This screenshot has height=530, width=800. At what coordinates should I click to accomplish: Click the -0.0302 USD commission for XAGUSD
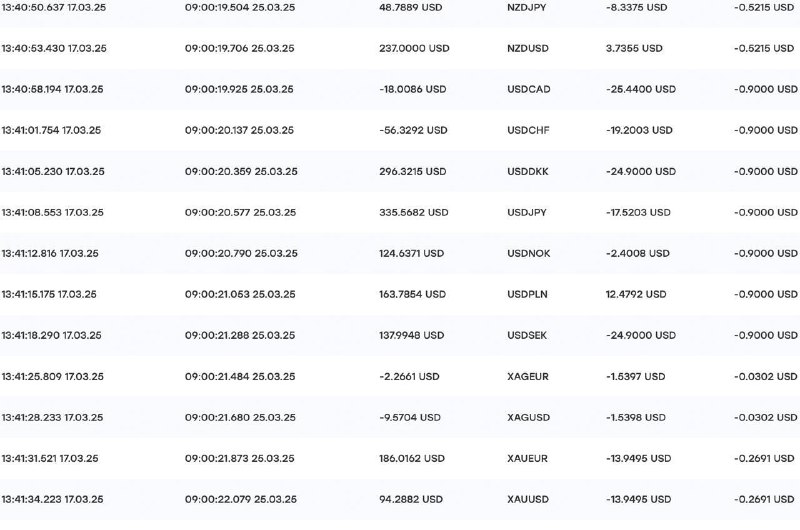tap(765, 417)
